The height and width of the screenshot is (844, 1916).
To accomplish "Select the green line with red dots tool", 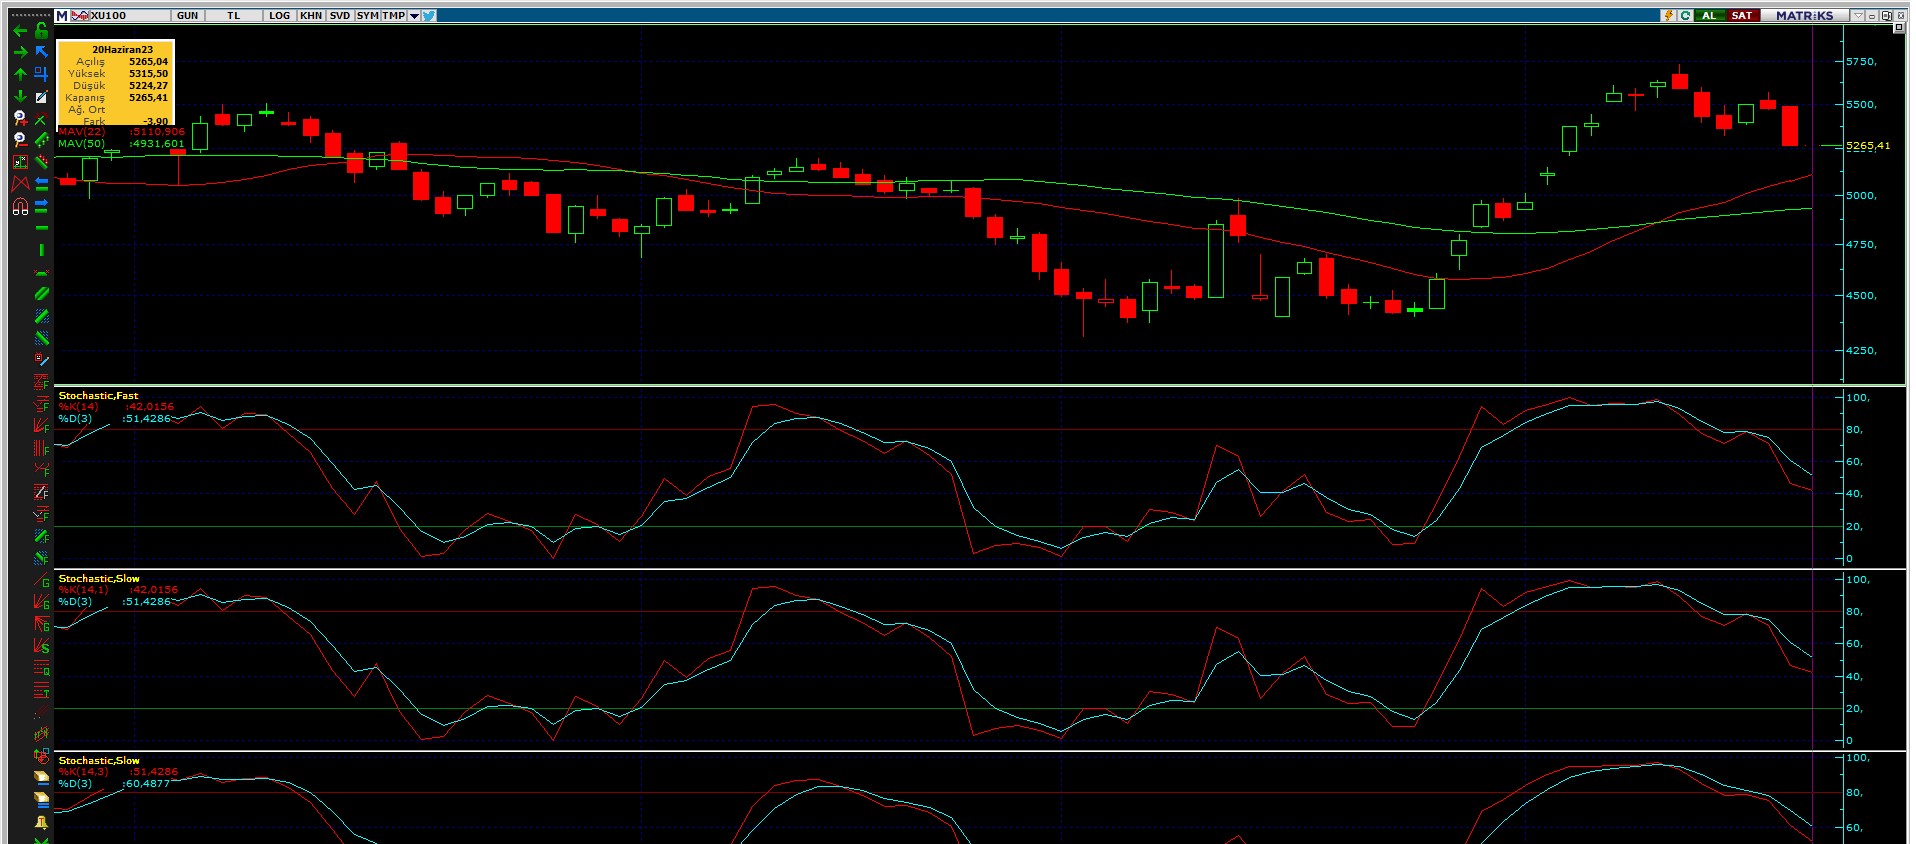I will (x=42, y=161).
